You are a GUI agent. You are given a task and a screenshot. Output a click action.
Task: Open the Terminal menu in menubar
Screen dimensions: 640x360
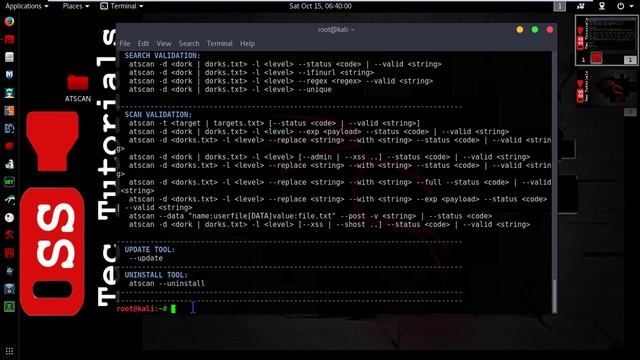tap(220, 43)
